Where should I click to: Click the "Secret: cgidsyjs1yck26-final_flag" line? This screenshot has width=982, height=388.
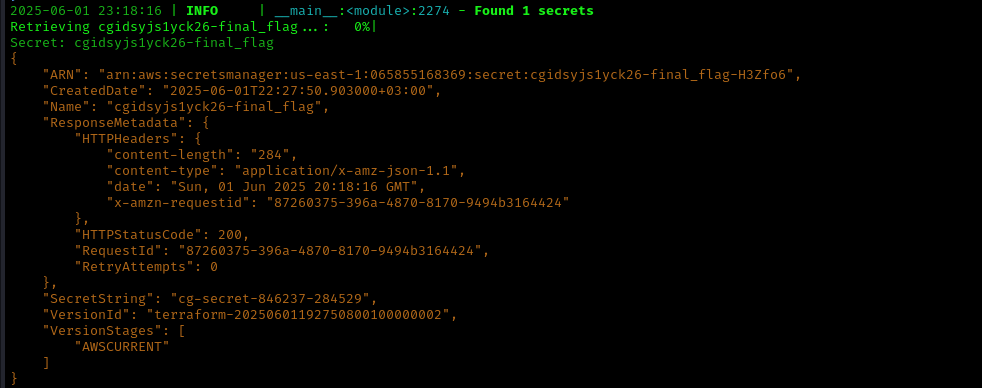point(142,43)
